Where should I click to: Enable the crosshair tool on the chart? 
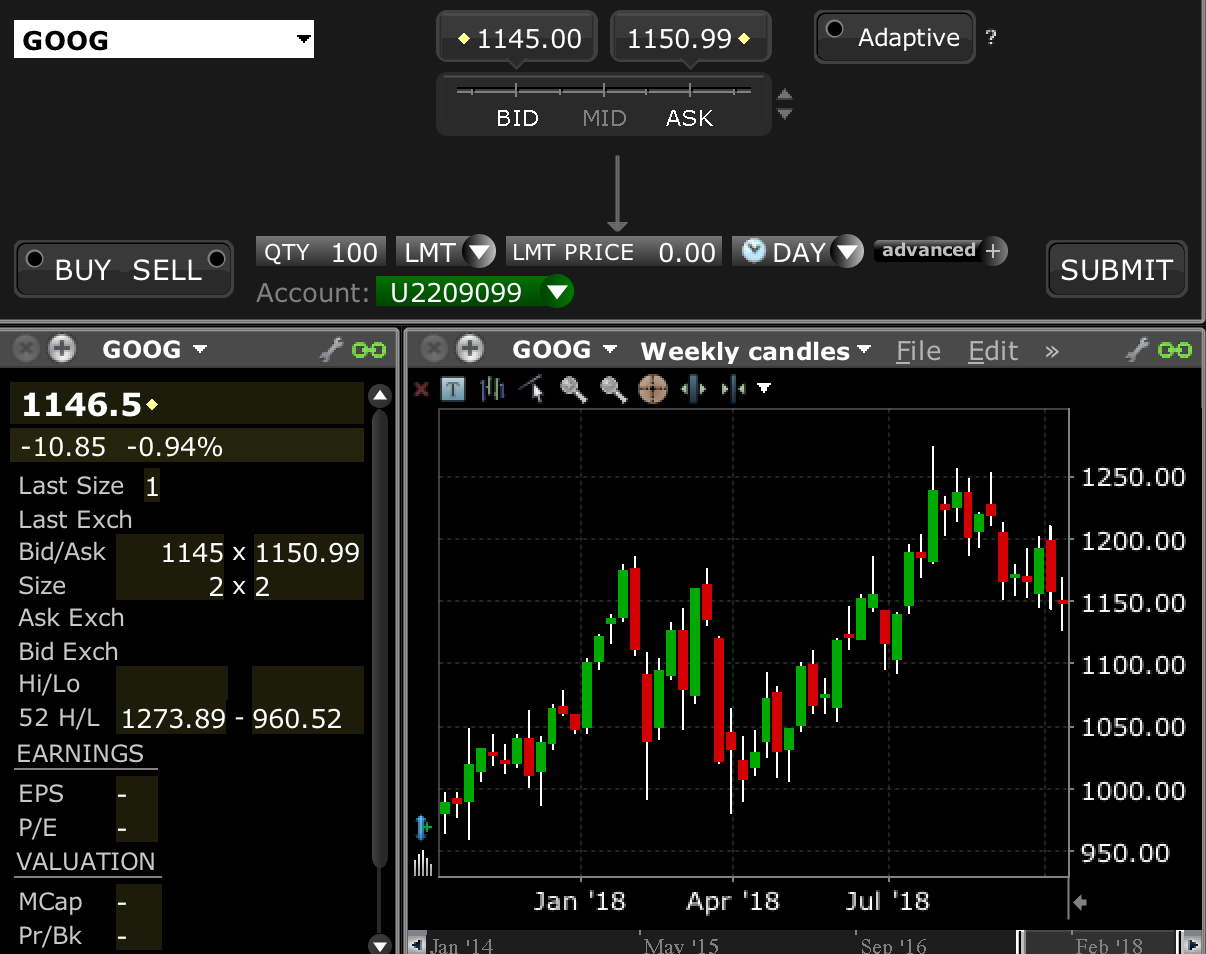tap(651, 389)
